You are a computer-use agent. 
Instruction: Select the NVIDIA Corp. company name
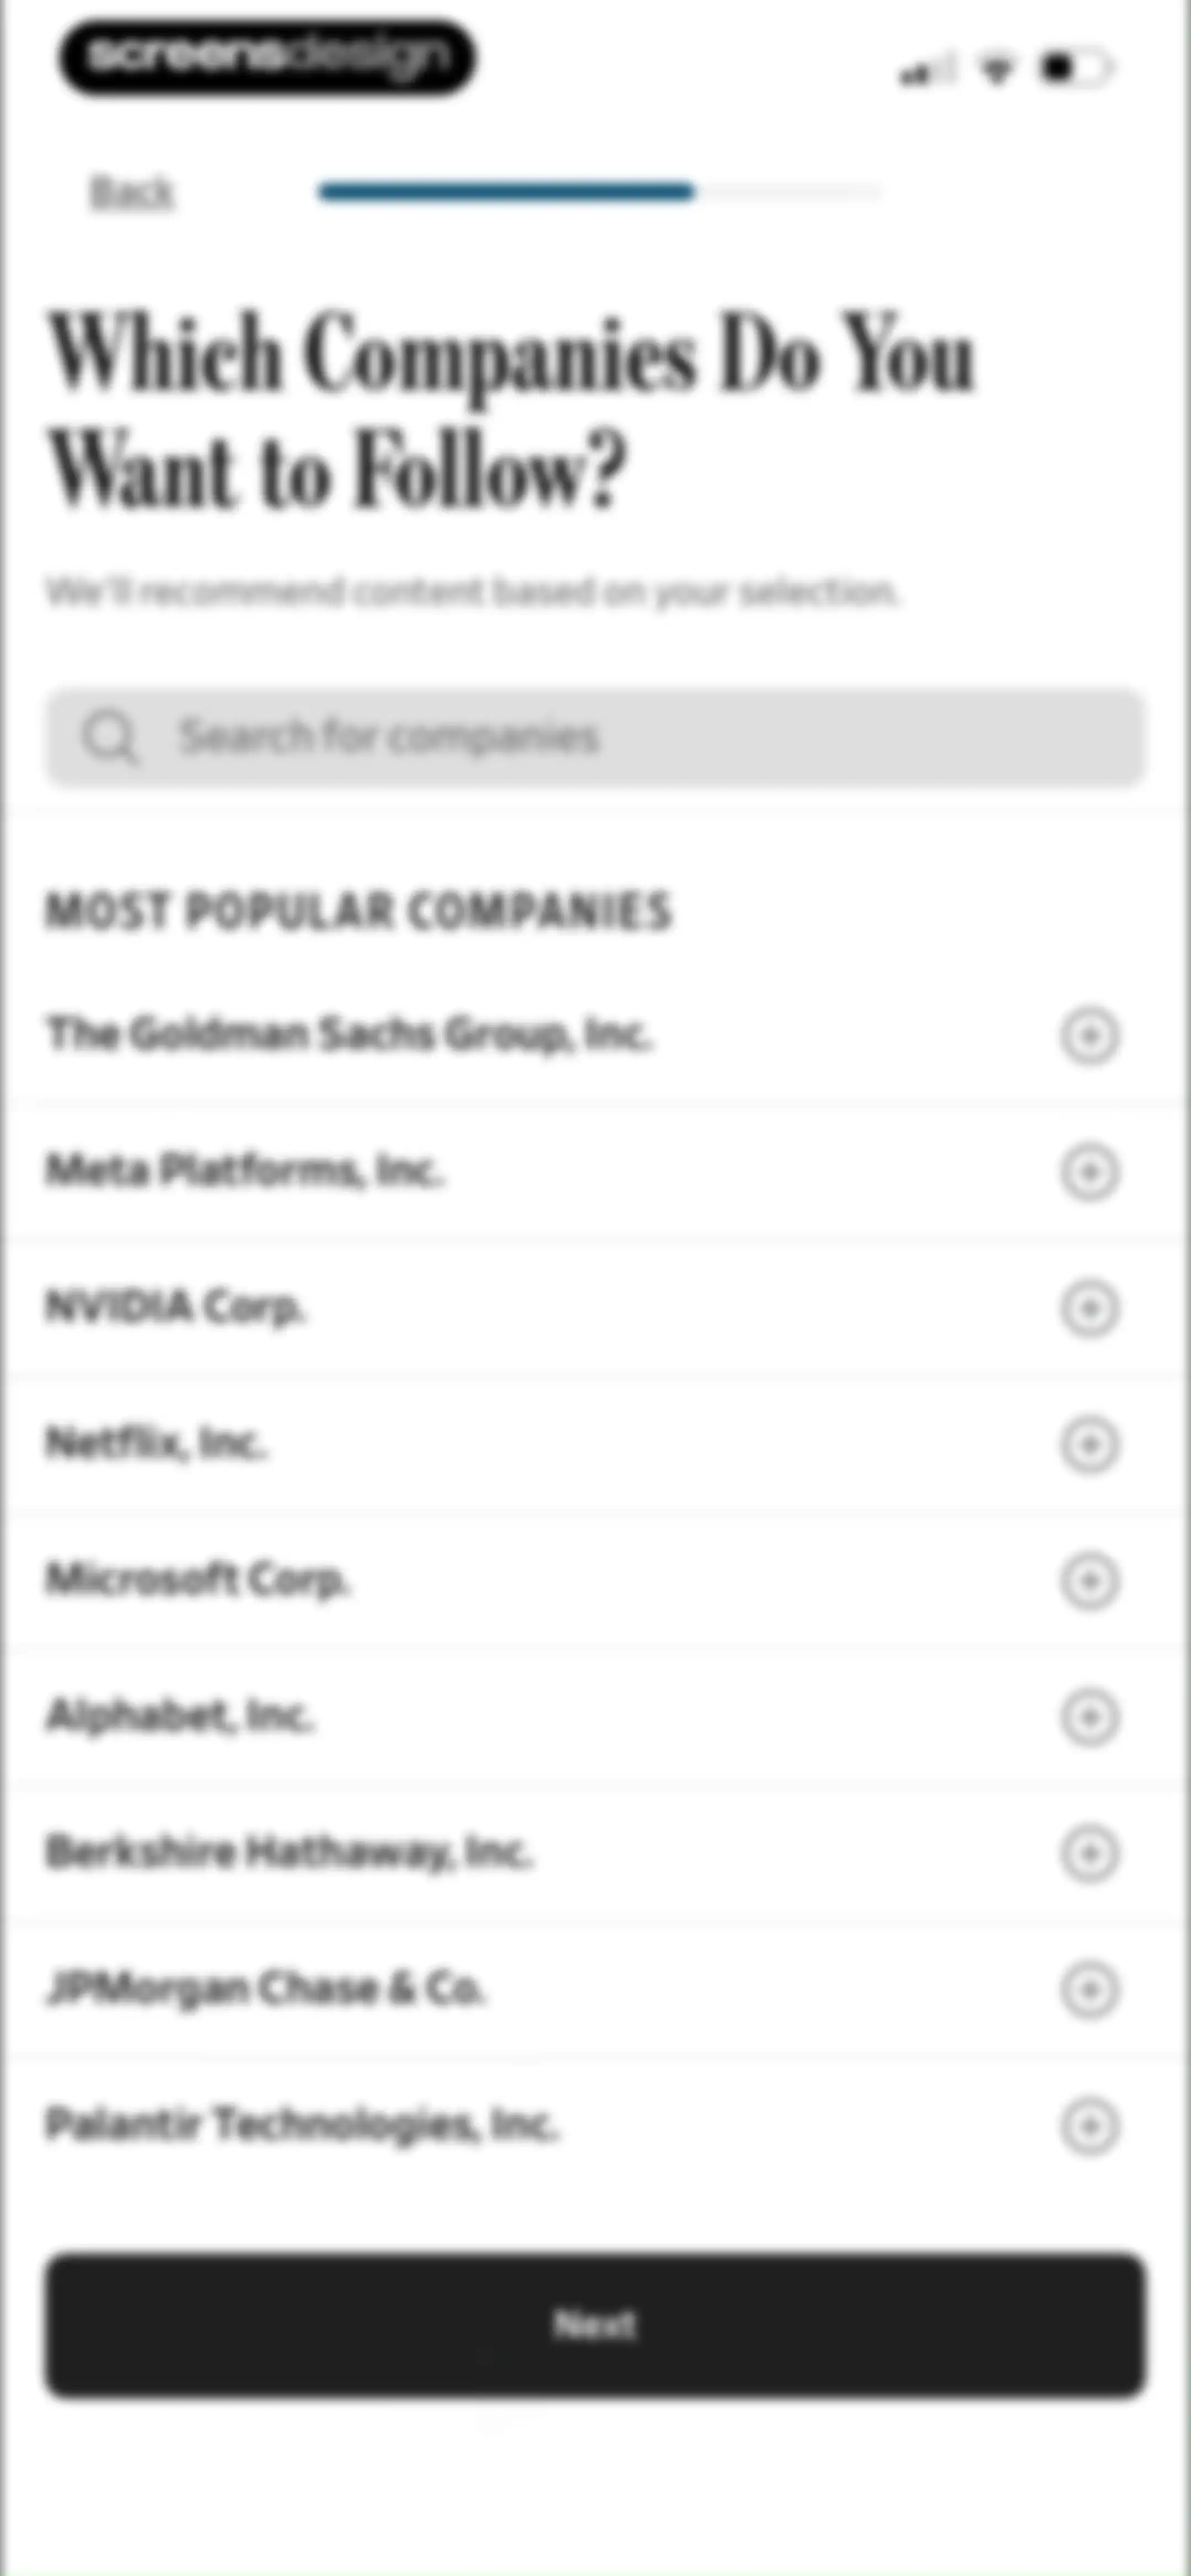tap(176, 1307)
